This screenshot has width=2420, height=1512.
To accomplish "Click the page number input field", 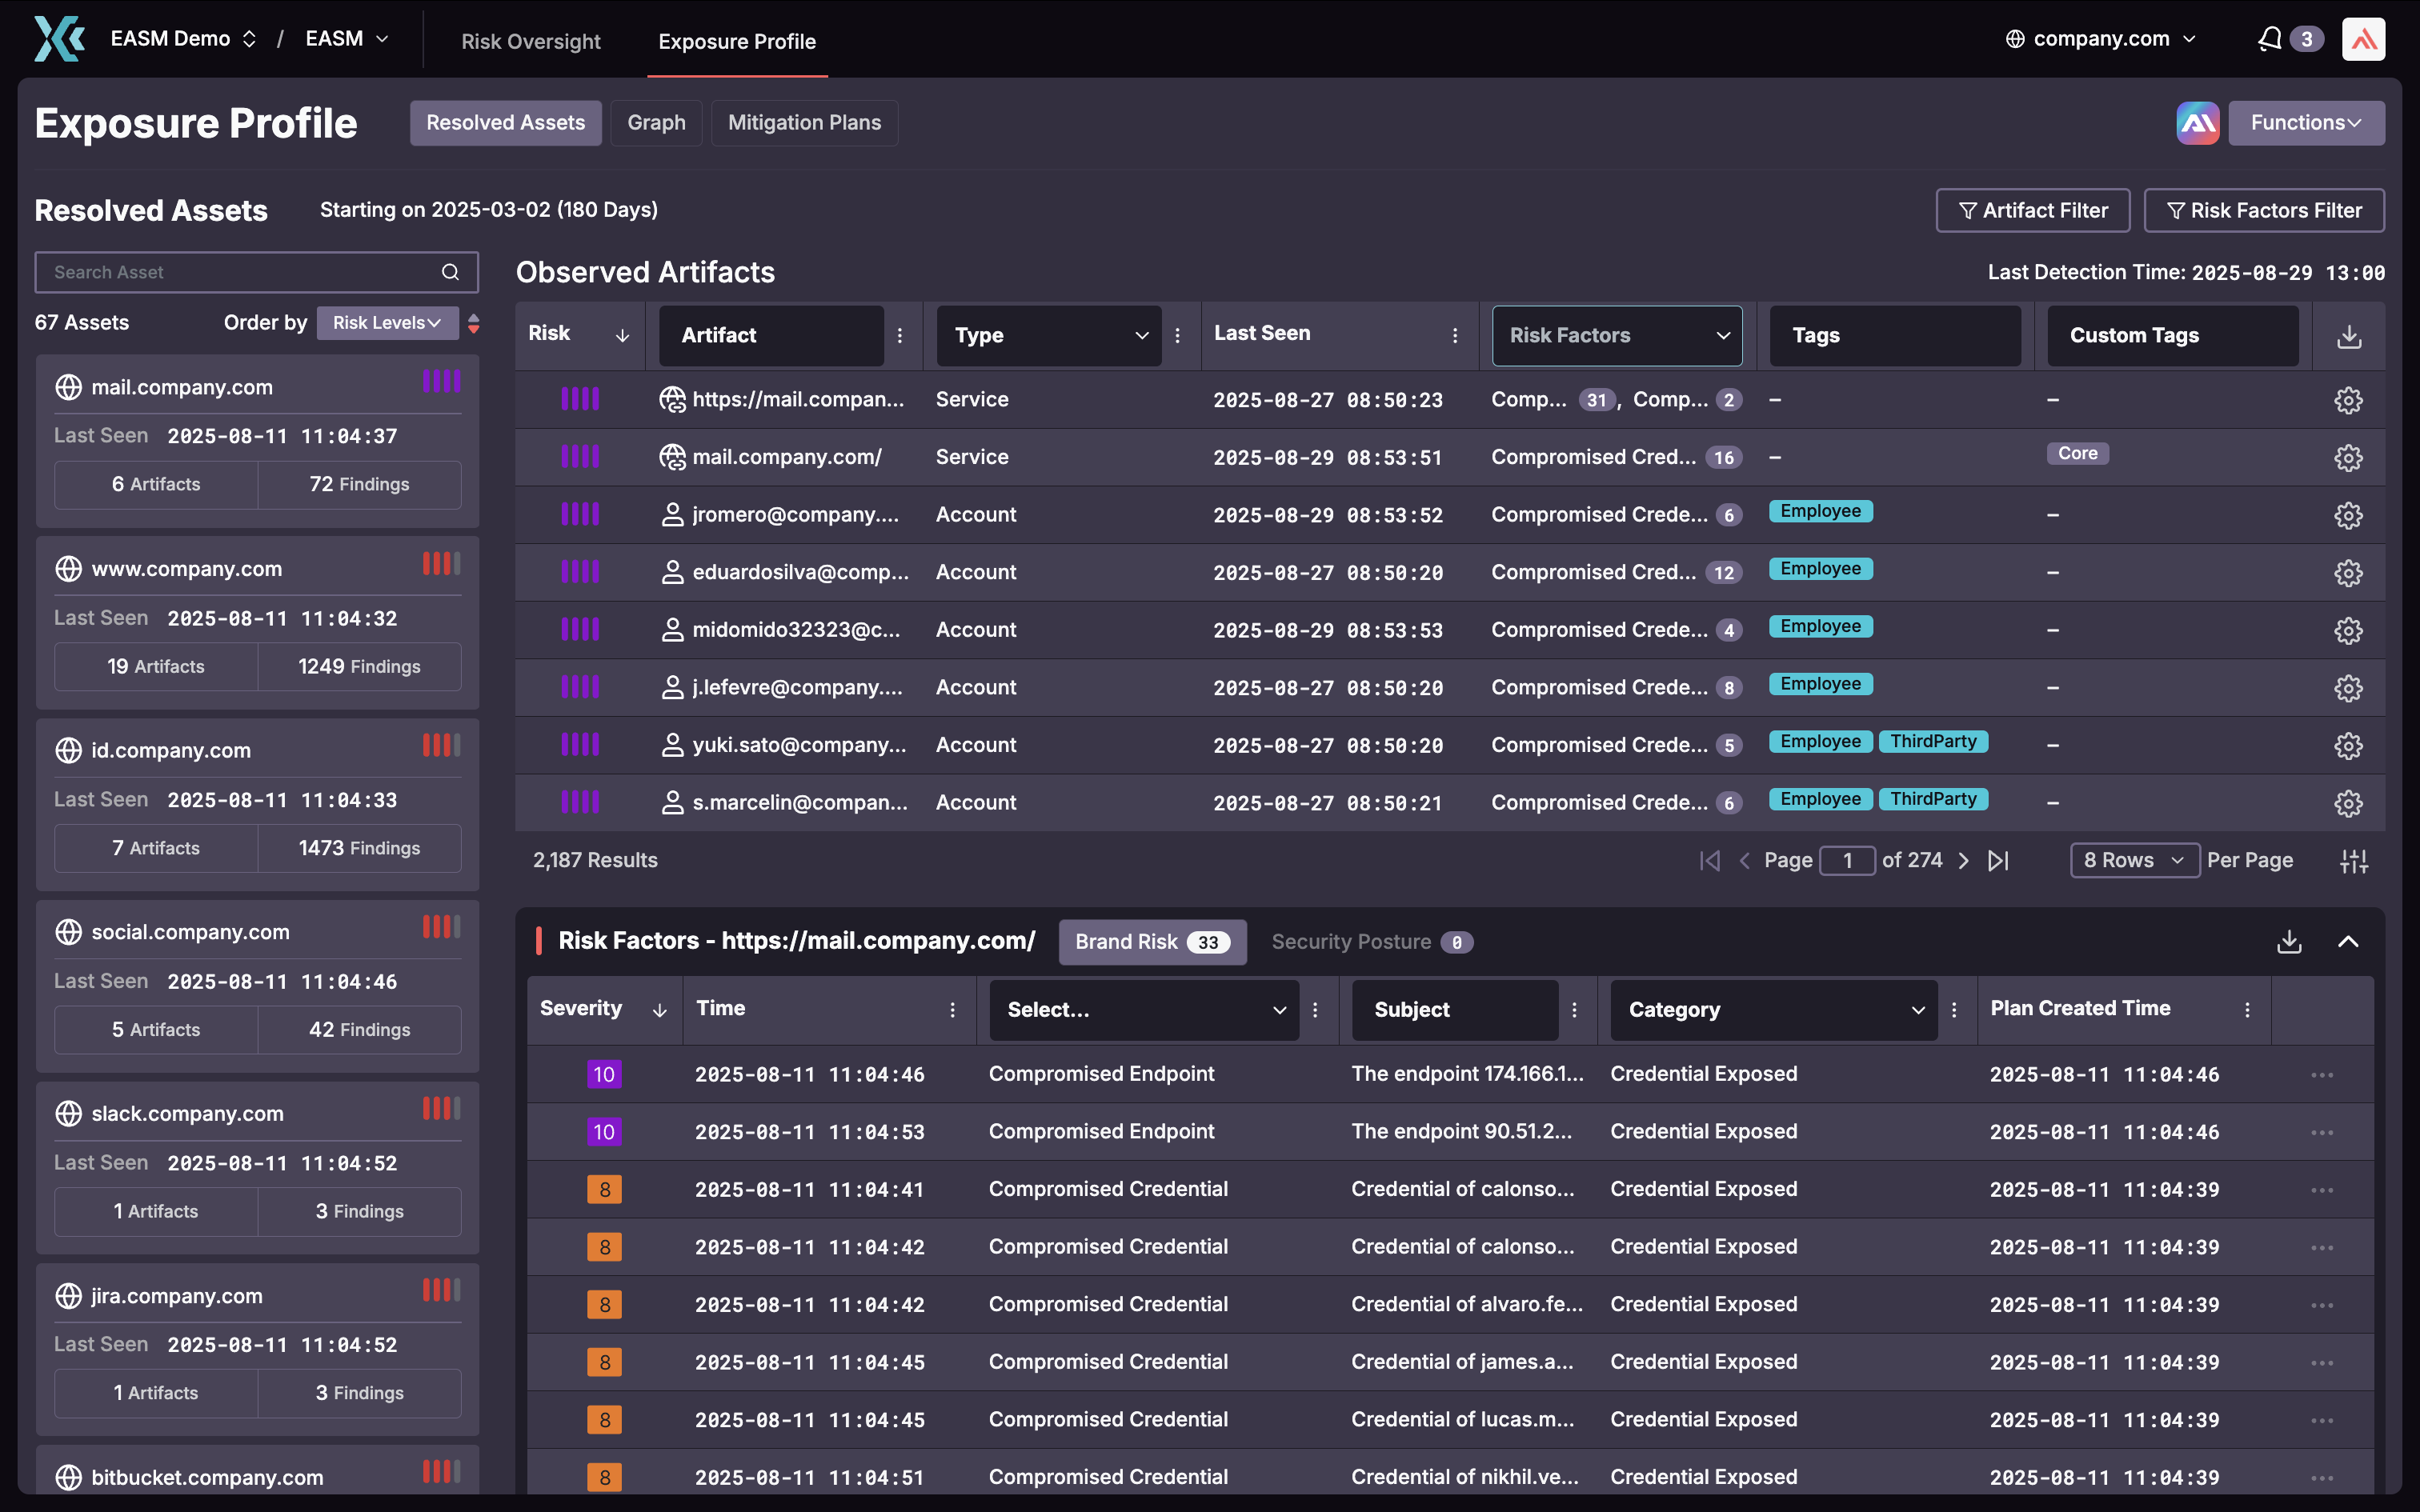I will click(1846, 861).
